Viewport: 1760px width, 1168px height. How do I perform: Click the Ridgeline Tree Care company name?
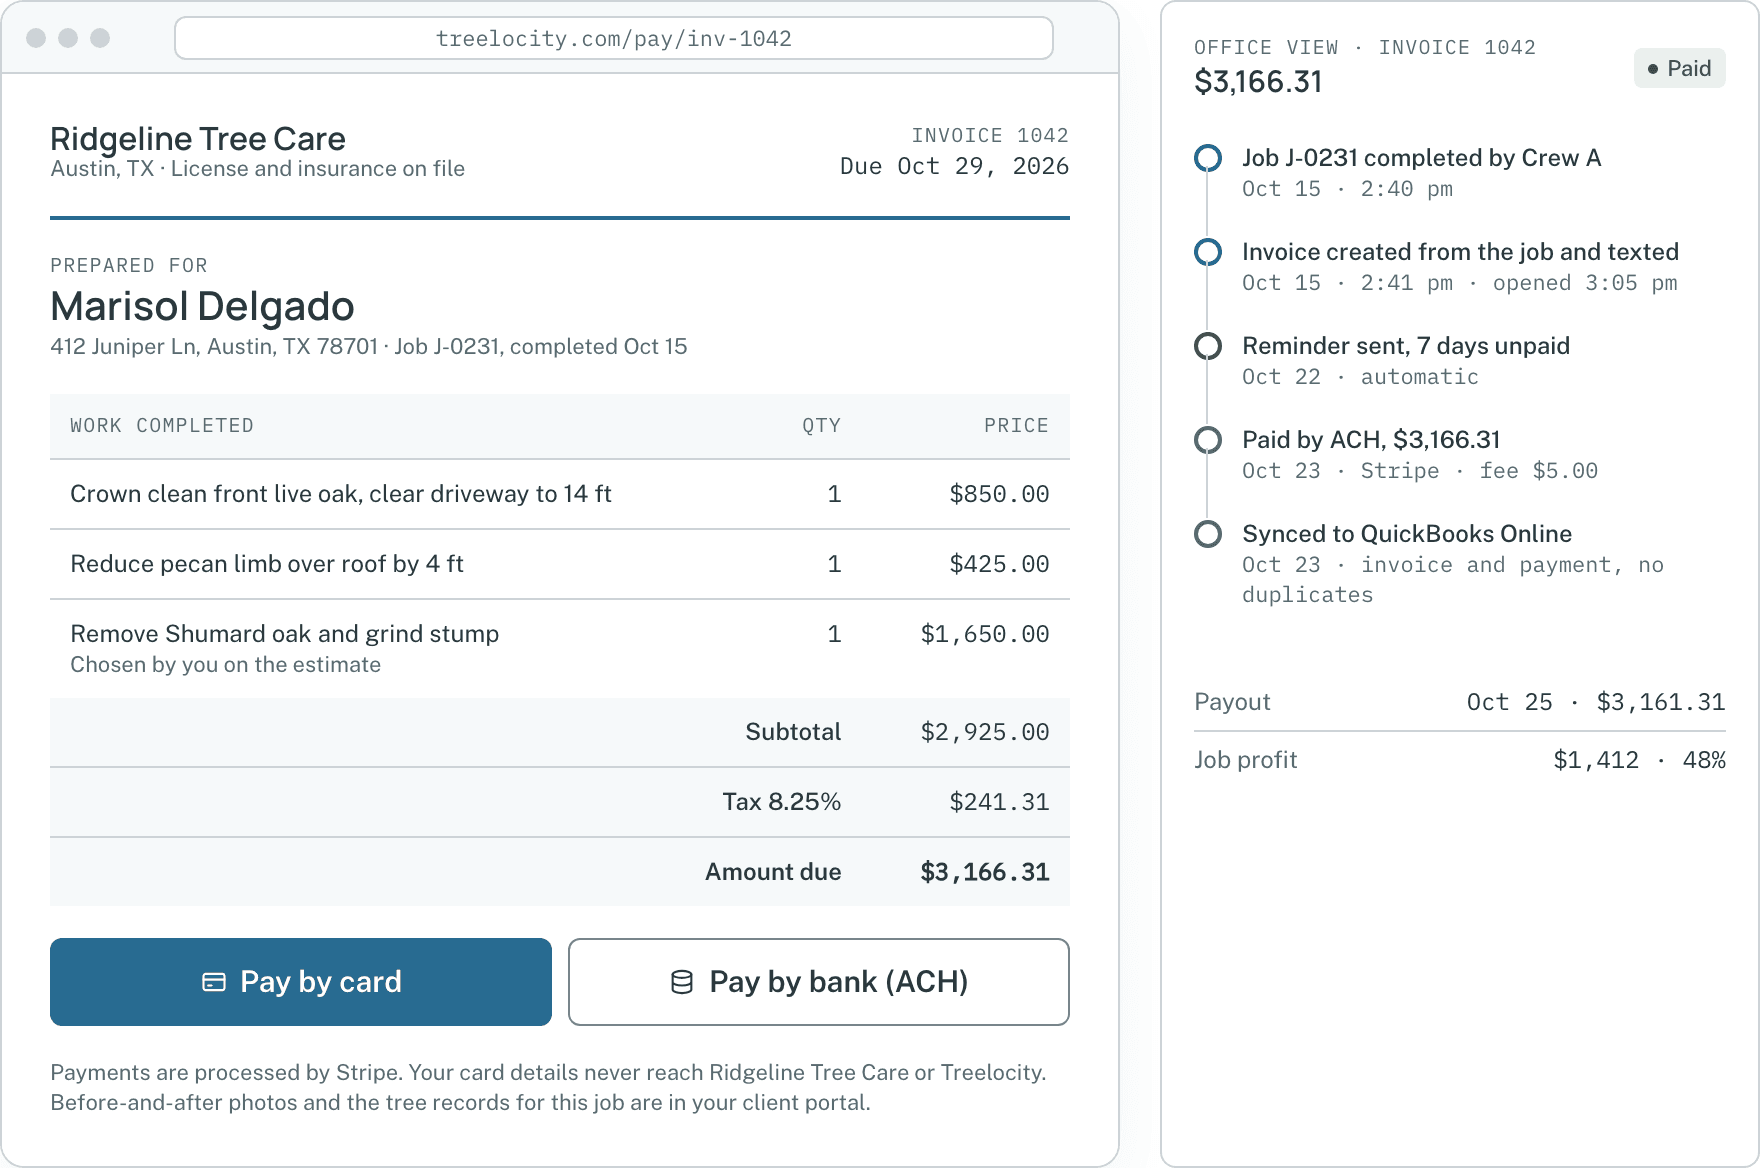point(198,139)
